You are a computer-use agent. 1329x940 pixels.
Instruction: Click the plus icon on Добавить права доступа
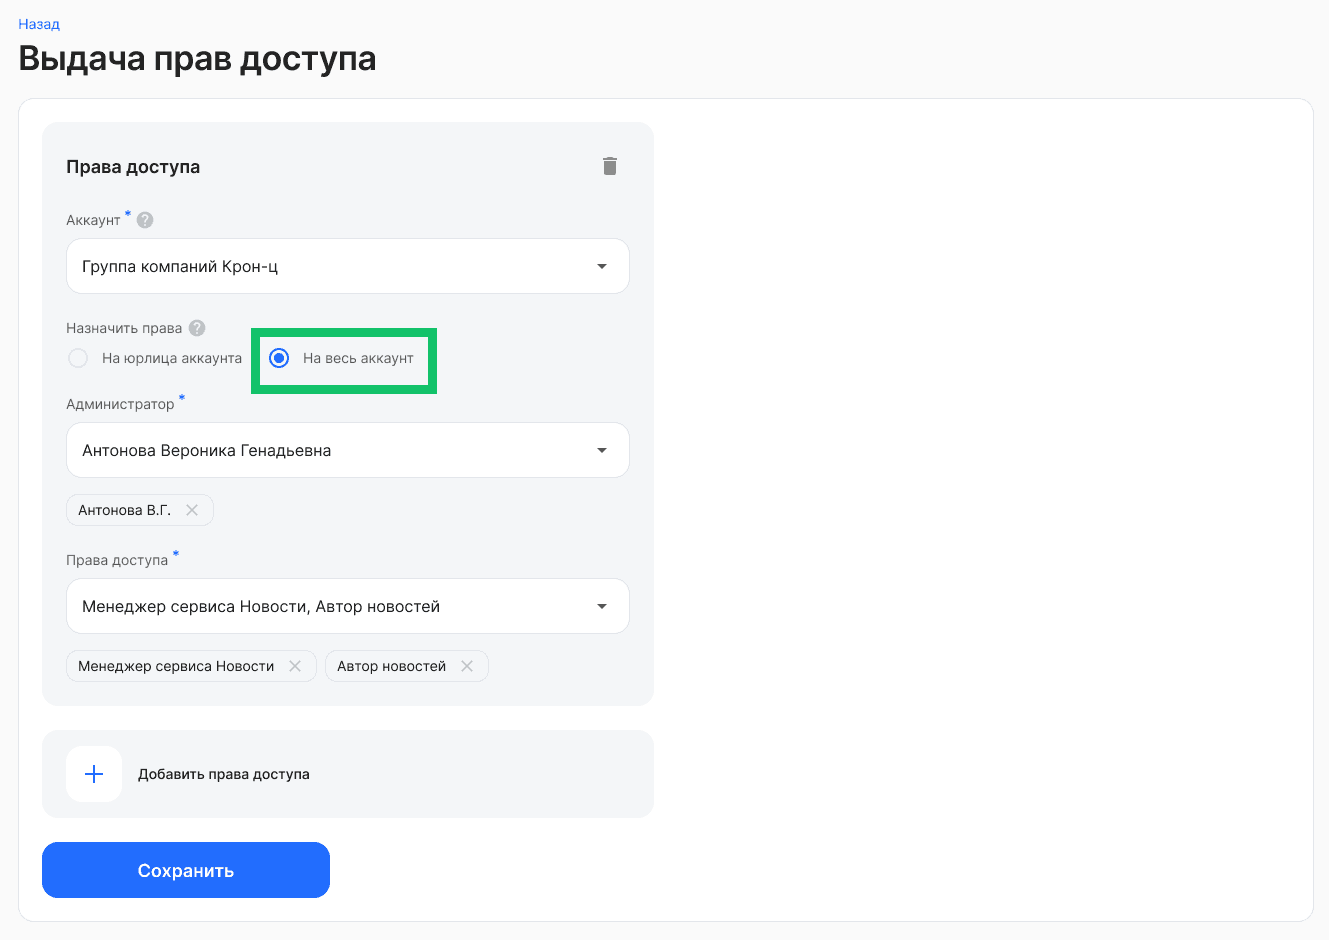click(x=94, y=773)
